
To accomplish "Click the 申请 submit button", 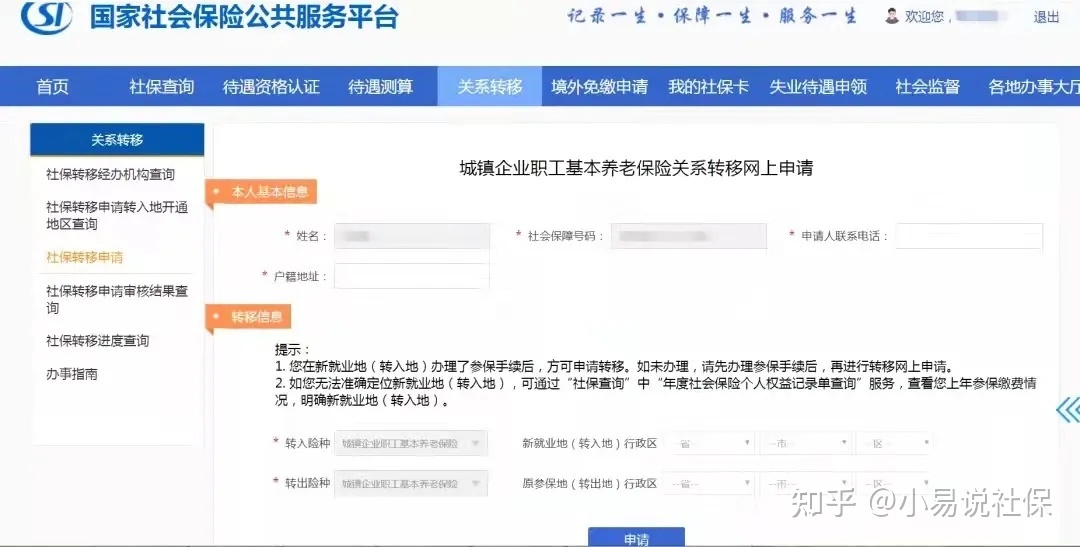I will (636, 537).
